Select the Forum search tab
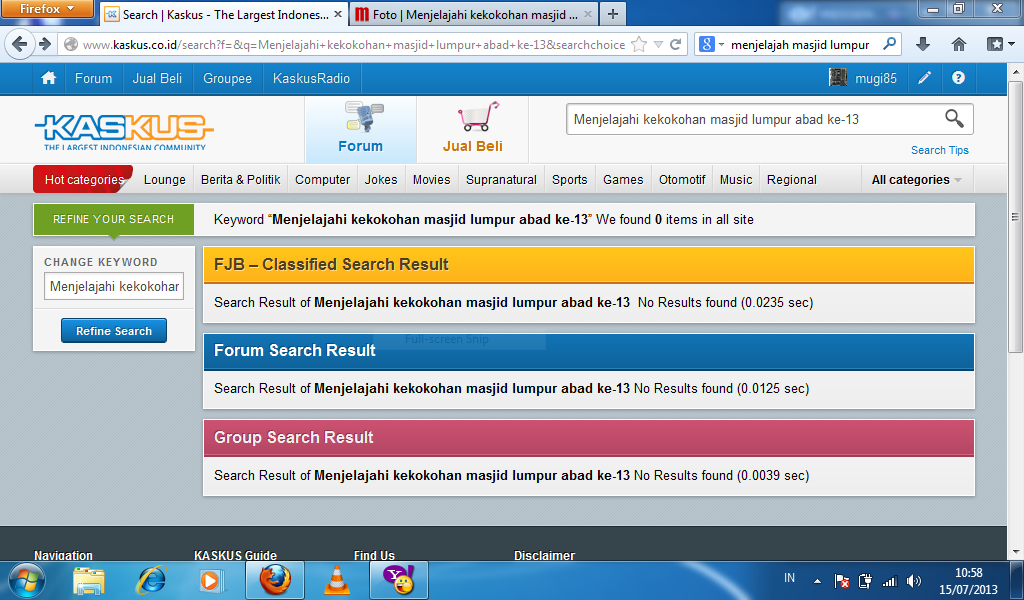This screenshot has height=600, width=1024. click(x=360, y=129)
